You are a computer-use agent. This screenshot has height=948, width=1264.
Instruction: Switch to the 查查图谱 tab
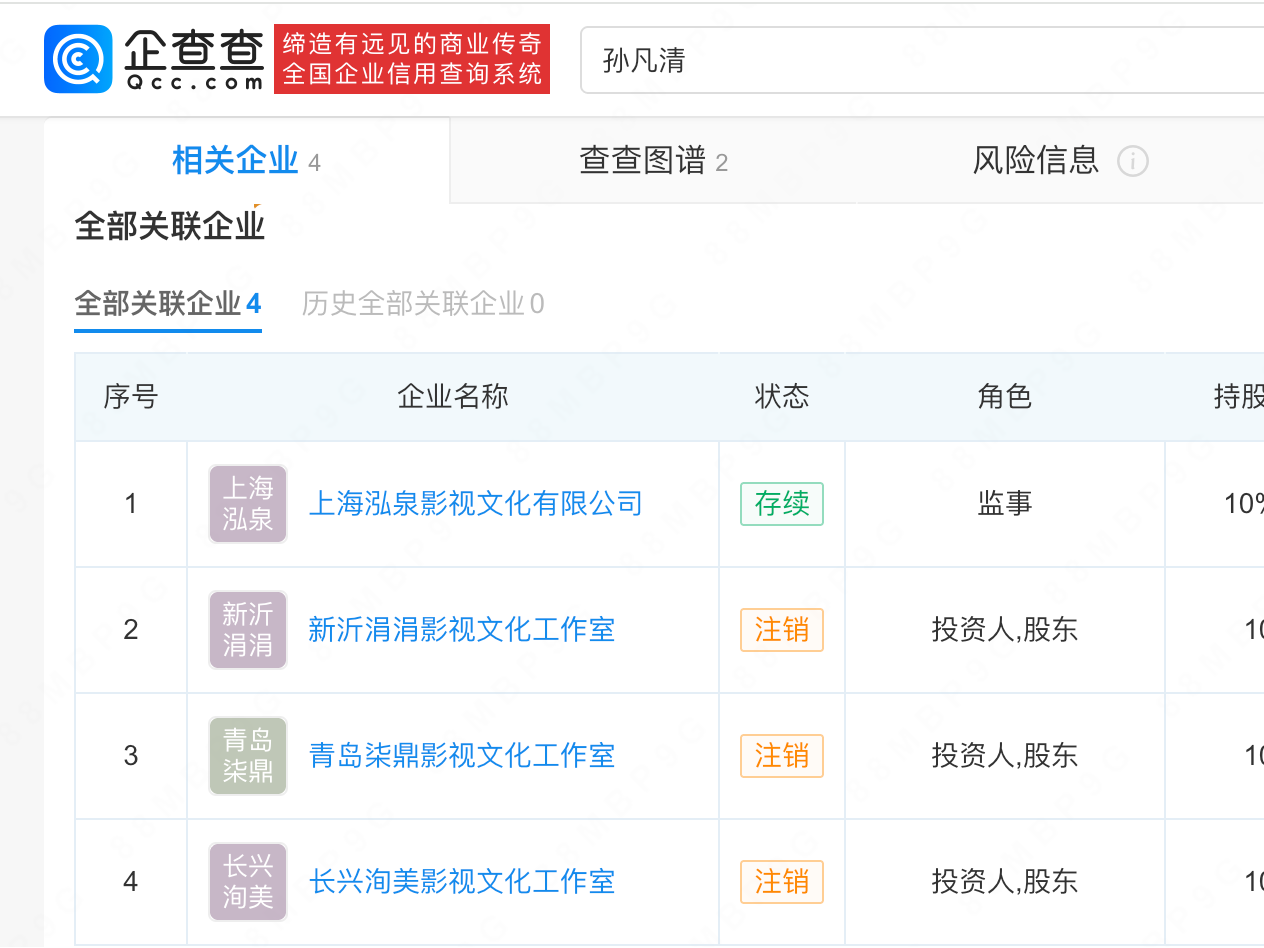coord(654,161)
